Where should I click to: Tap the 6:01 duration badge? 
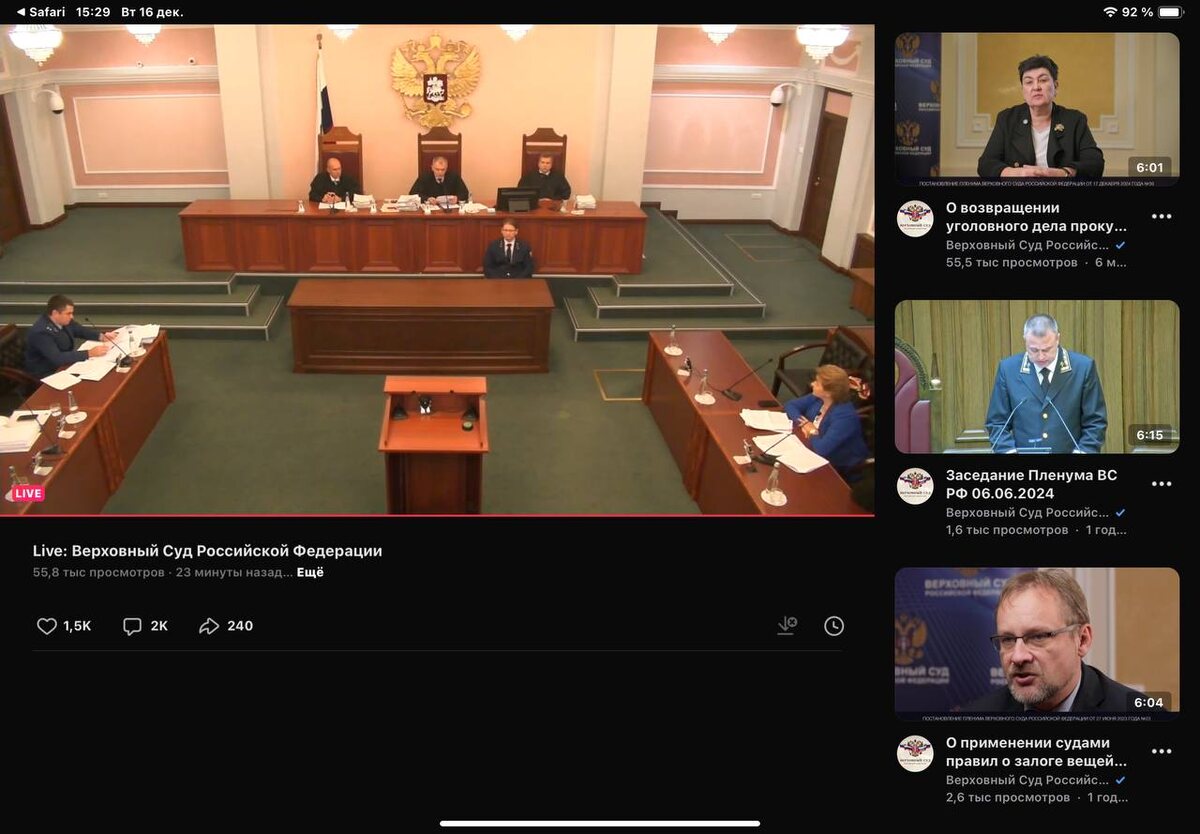[1150, 167]
